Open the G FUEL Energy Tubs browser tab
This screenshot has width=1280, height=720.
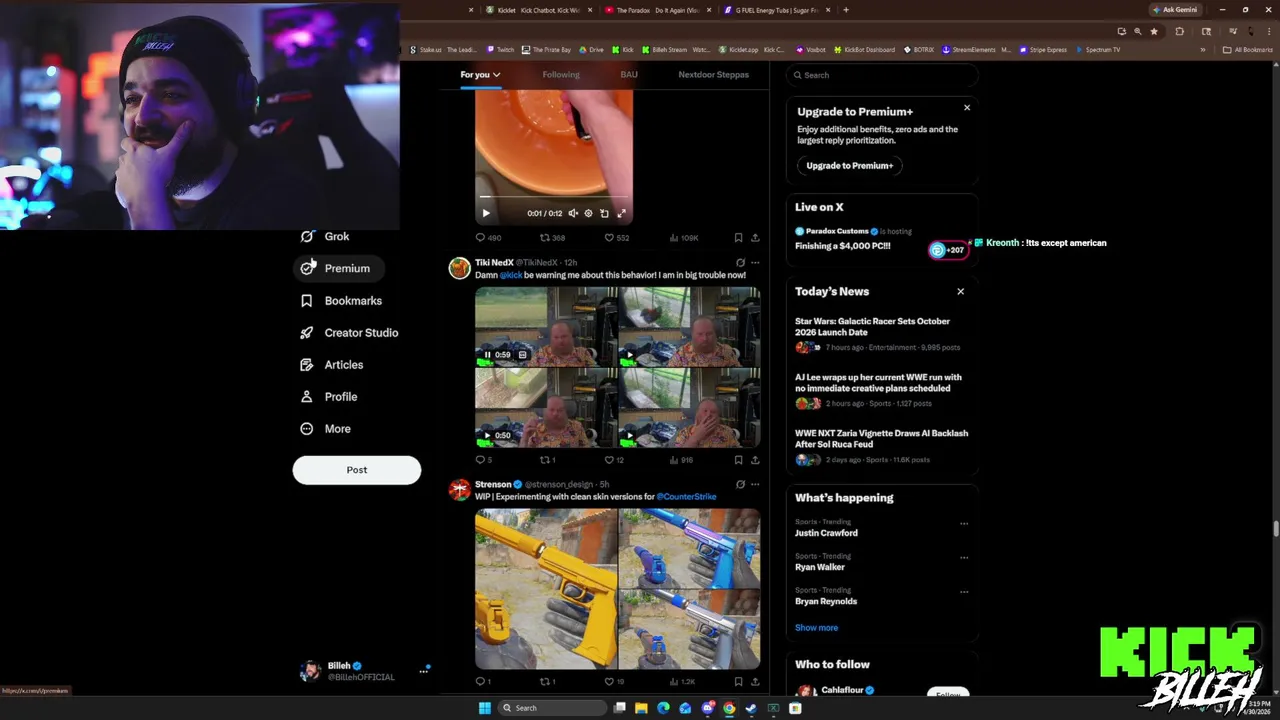777,10
